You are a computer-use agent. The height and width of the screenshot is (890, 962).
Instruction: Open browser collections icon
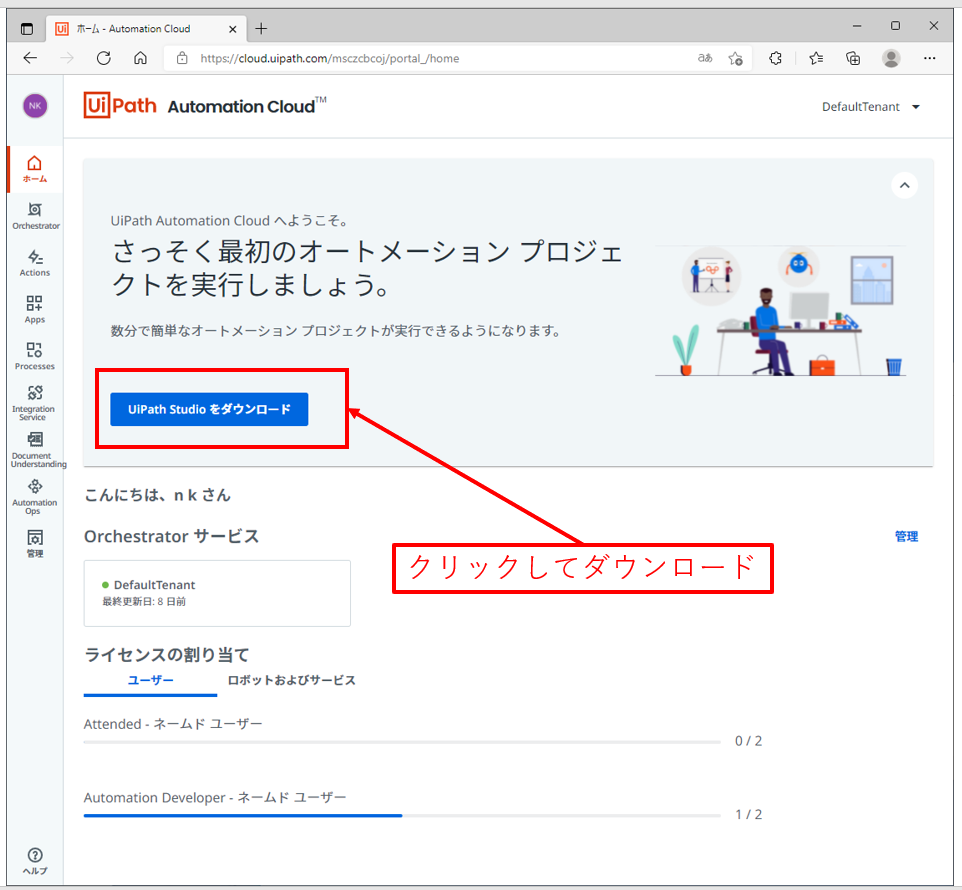pyautogui.click(x=853, y=58)
